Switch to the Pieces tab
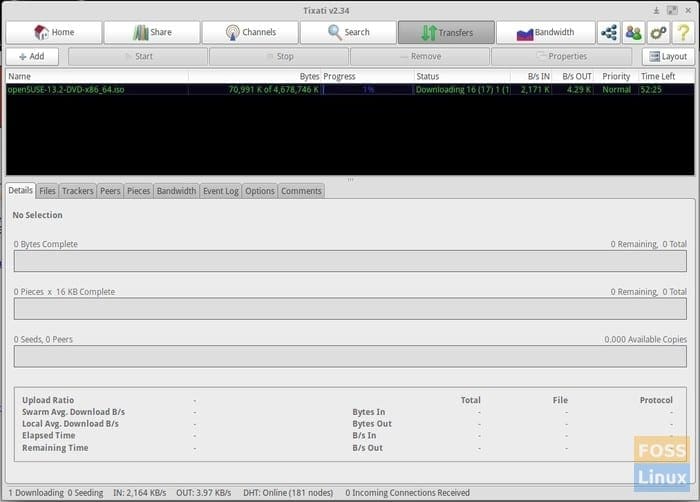Image resolution: width=700 pixels, height=502 pixels. 138,191
